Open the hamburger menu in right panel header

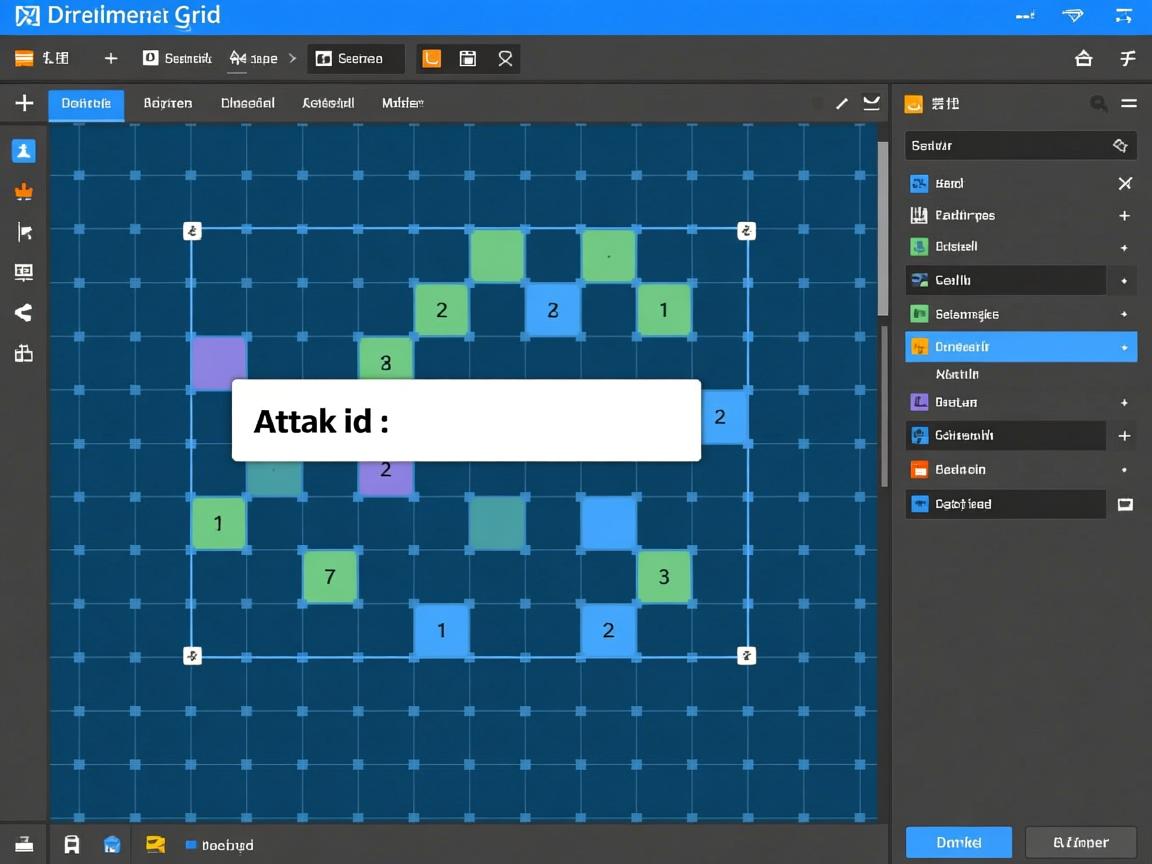pyautogui.click(x=1129, y=103)
